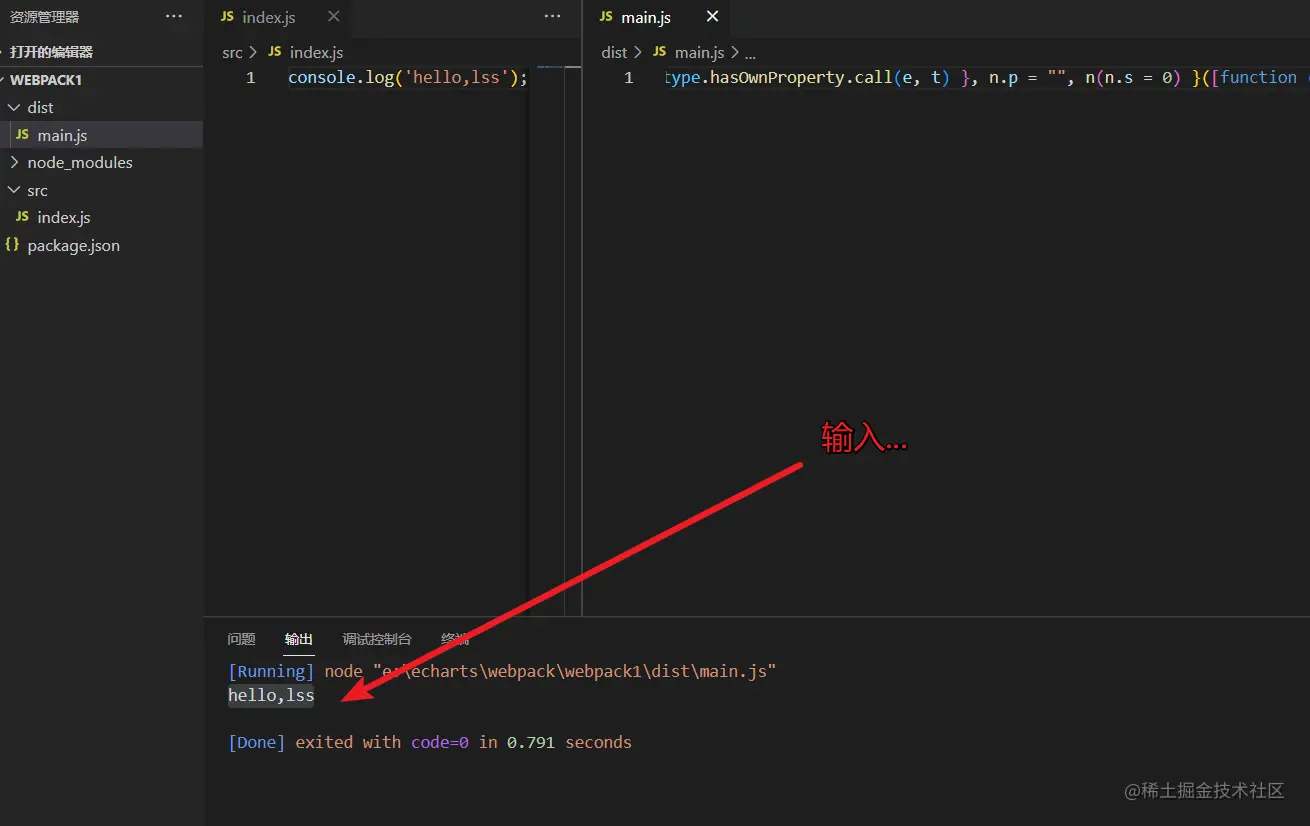The width and height of the screenshot is (1310, 826).
Task: Click line number 1 in main.js editor
Action: [628, 77]
